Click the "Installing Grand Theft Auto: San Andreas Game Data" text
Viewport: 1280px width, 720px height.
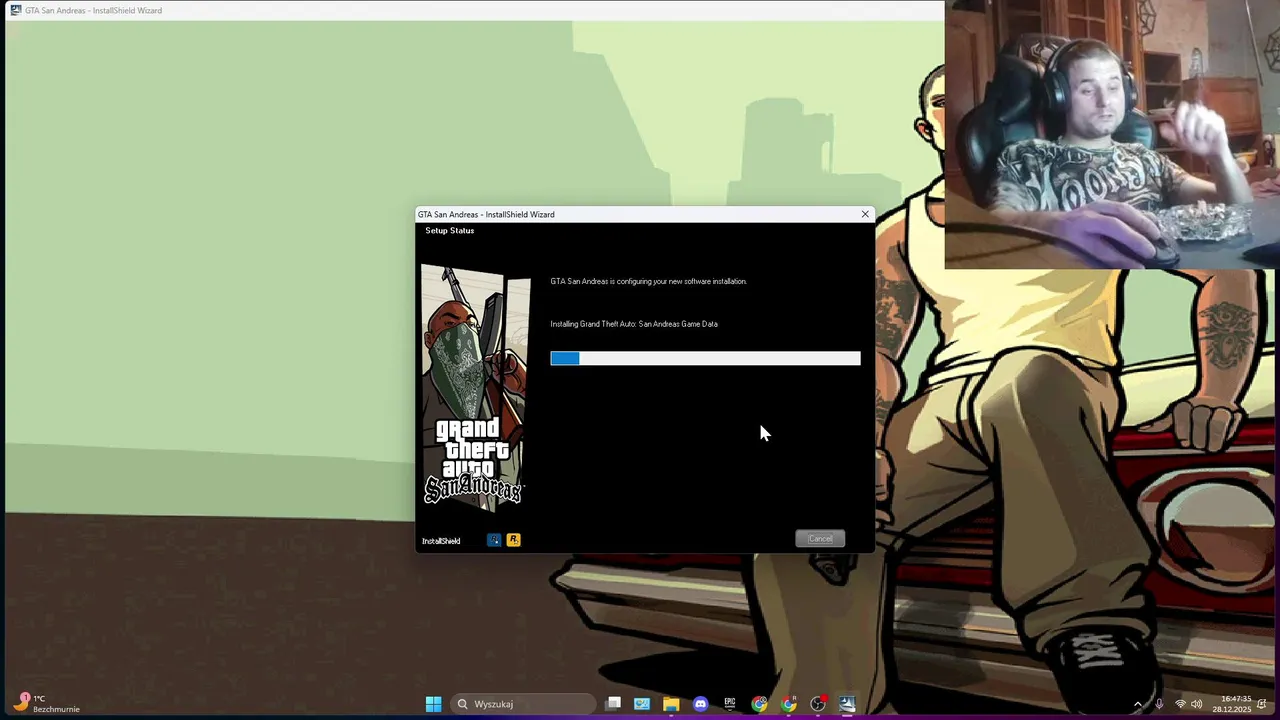tap(634, 324)
